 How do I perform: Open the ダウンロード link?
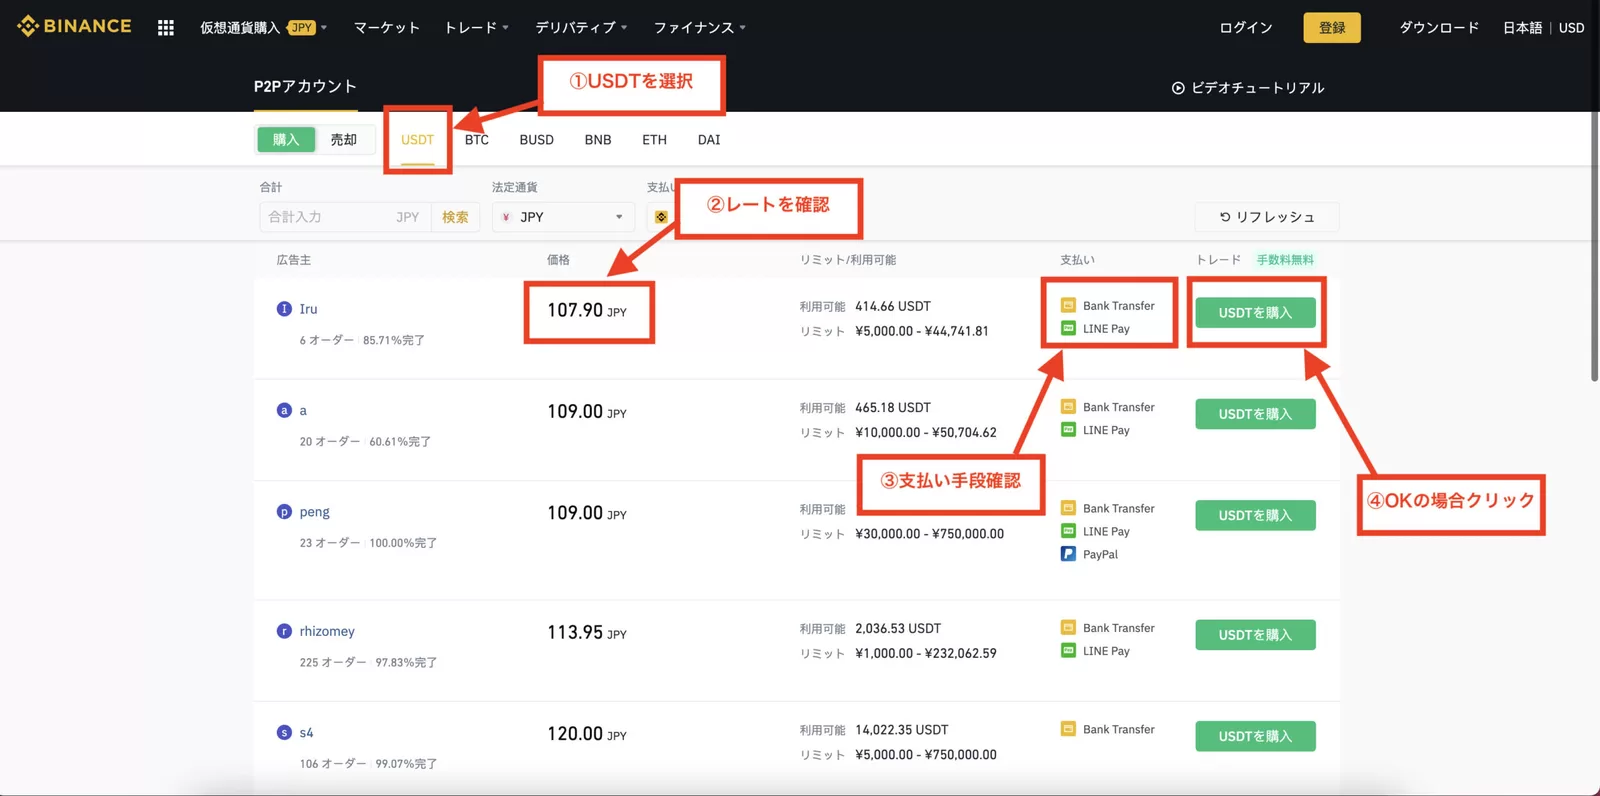coord(1439,28)
